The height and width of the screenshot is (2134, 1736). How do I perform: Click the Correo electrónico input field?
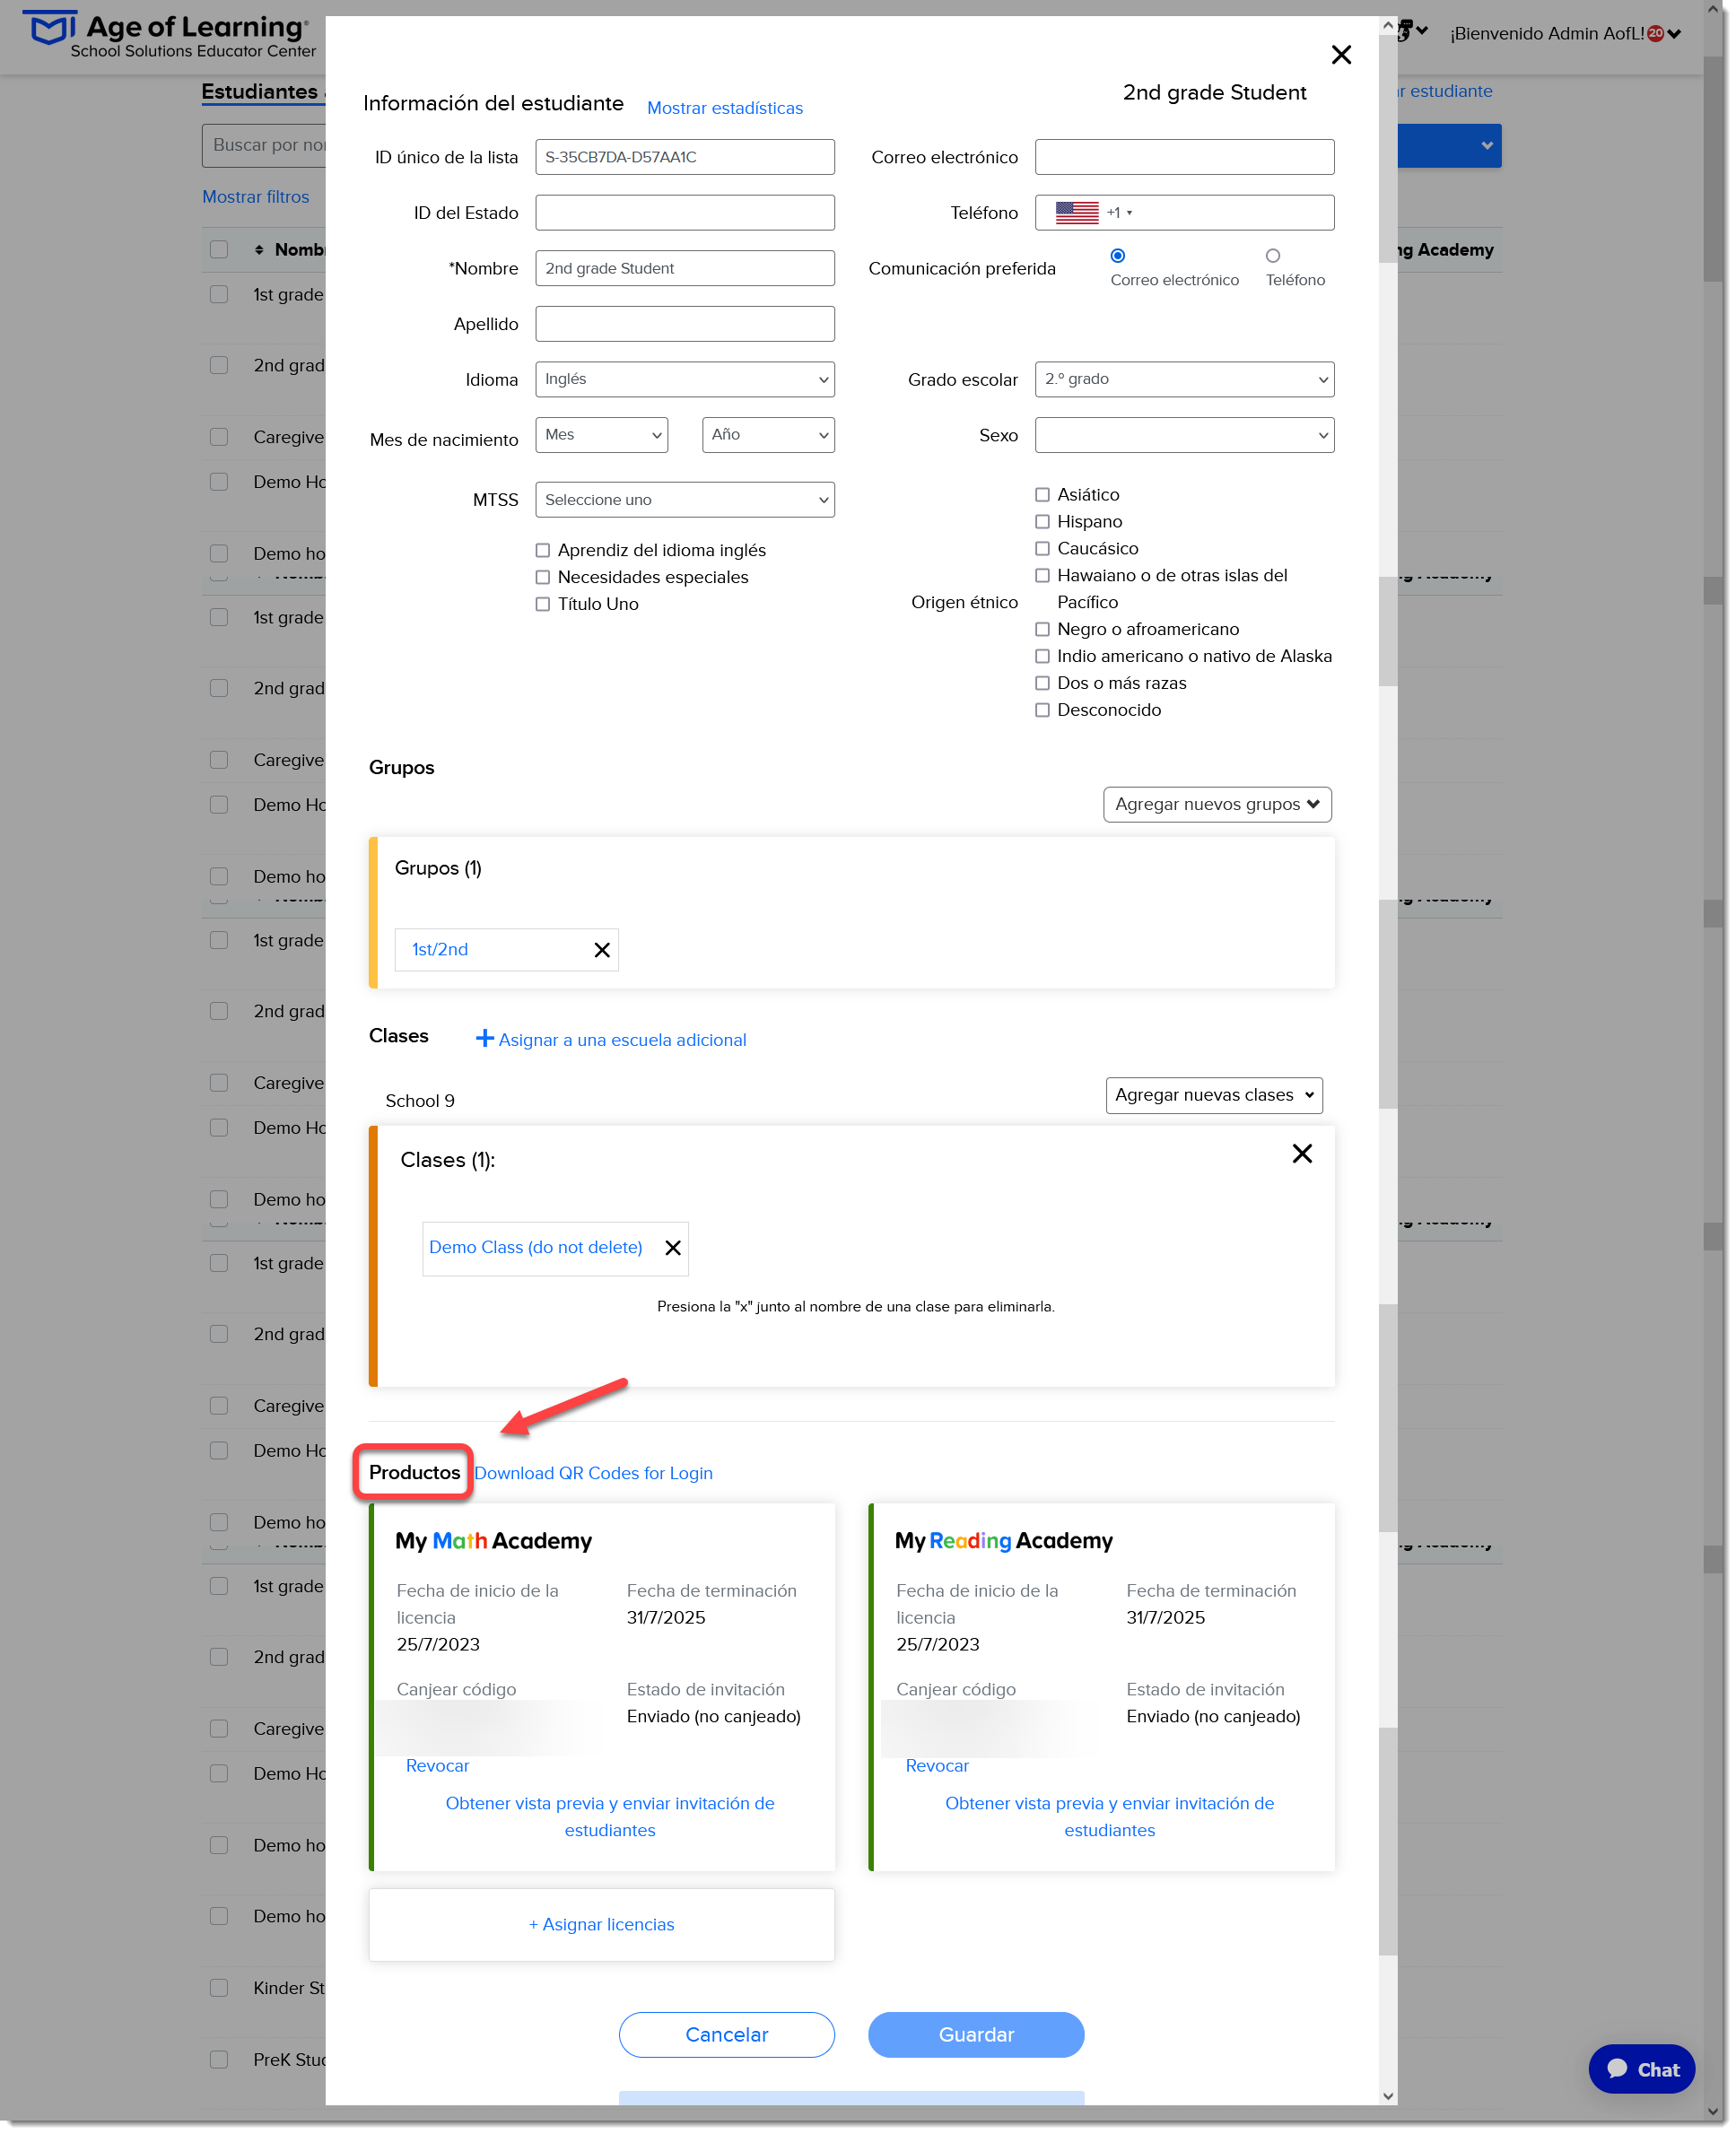pyautogui.click(x=1184, y=157)
